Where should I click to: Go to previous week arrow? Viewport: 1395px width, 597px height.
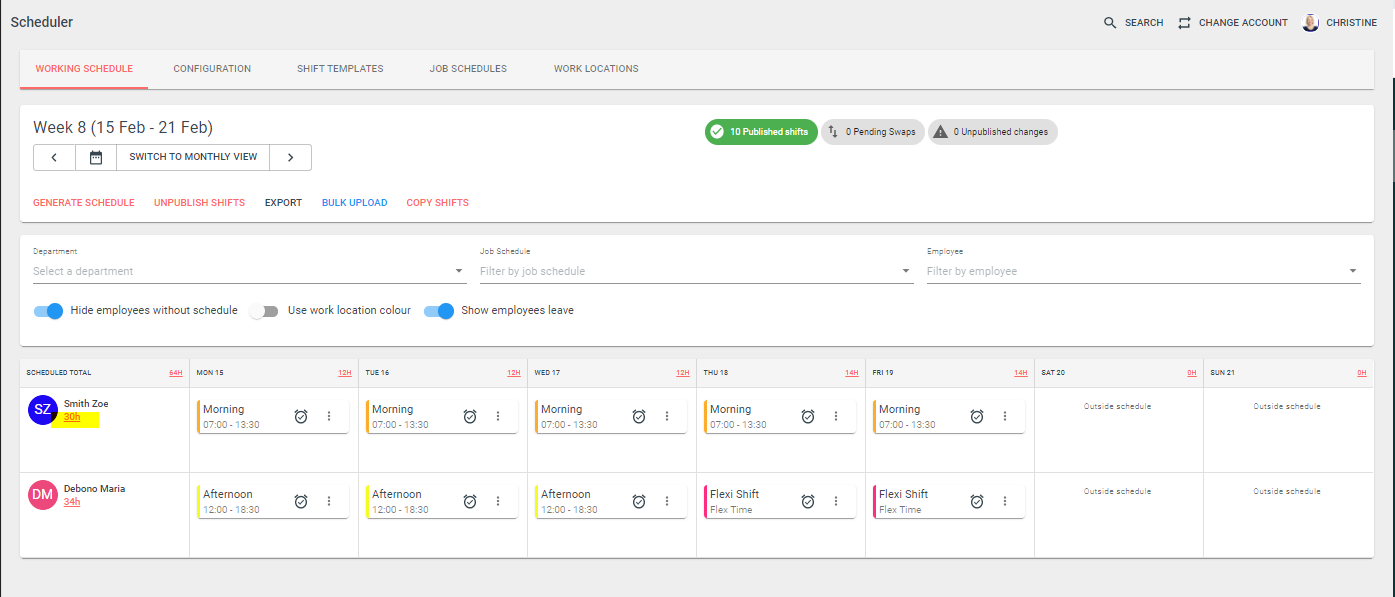[54, 157]
